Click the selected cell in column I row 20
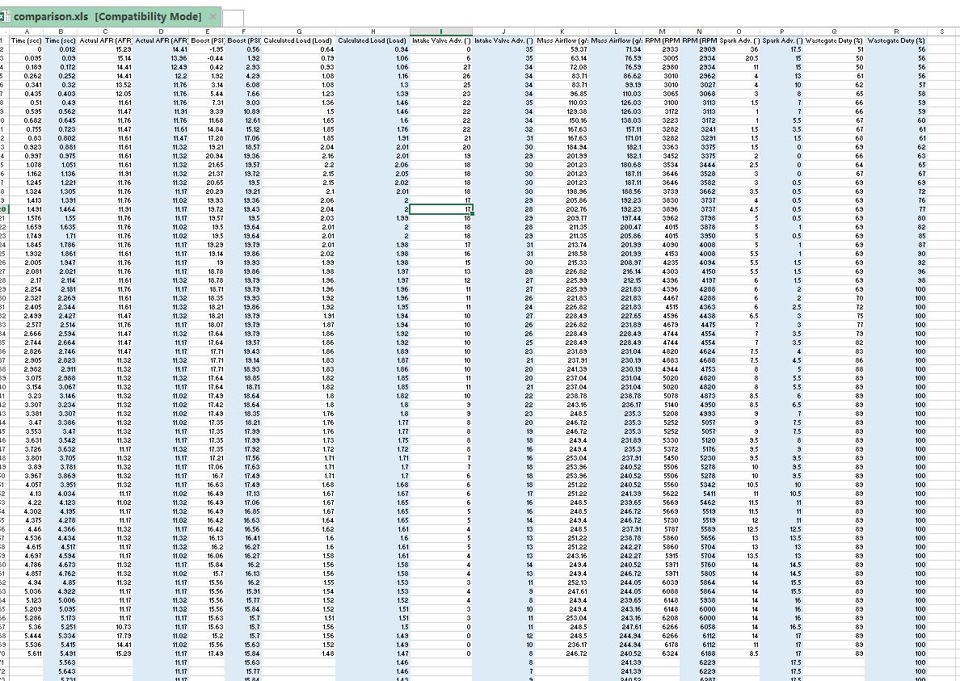The height and width of the screenshot is (681, 960). pos(441,209)
